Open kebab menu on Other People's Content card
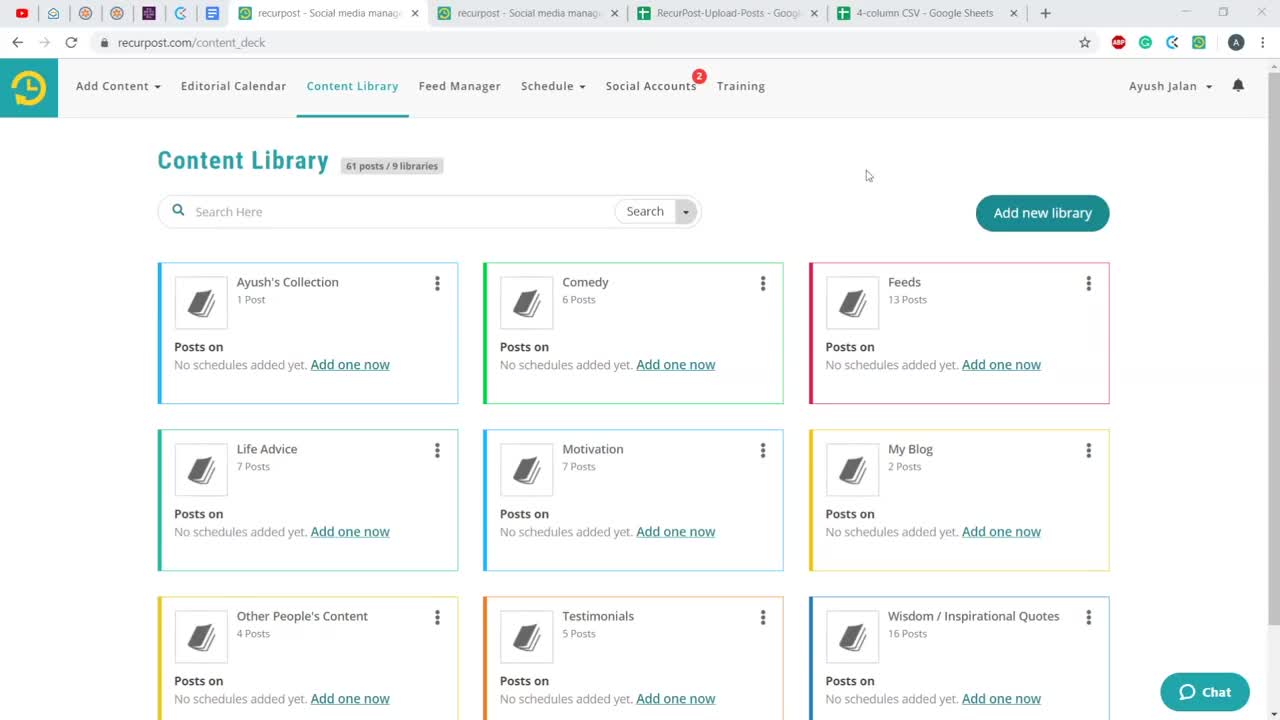This screenshot has height=720, width=1280. pos(437,618)
